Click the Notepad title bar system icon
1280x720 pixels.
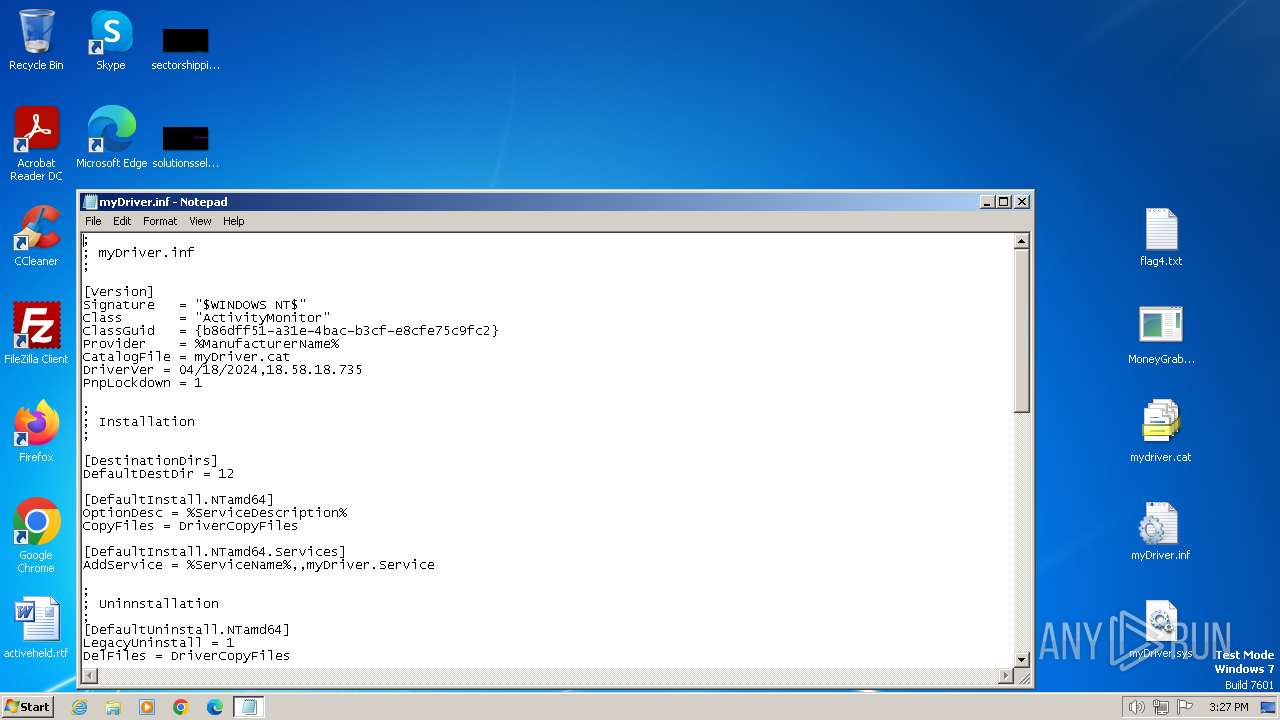(90, 202)
